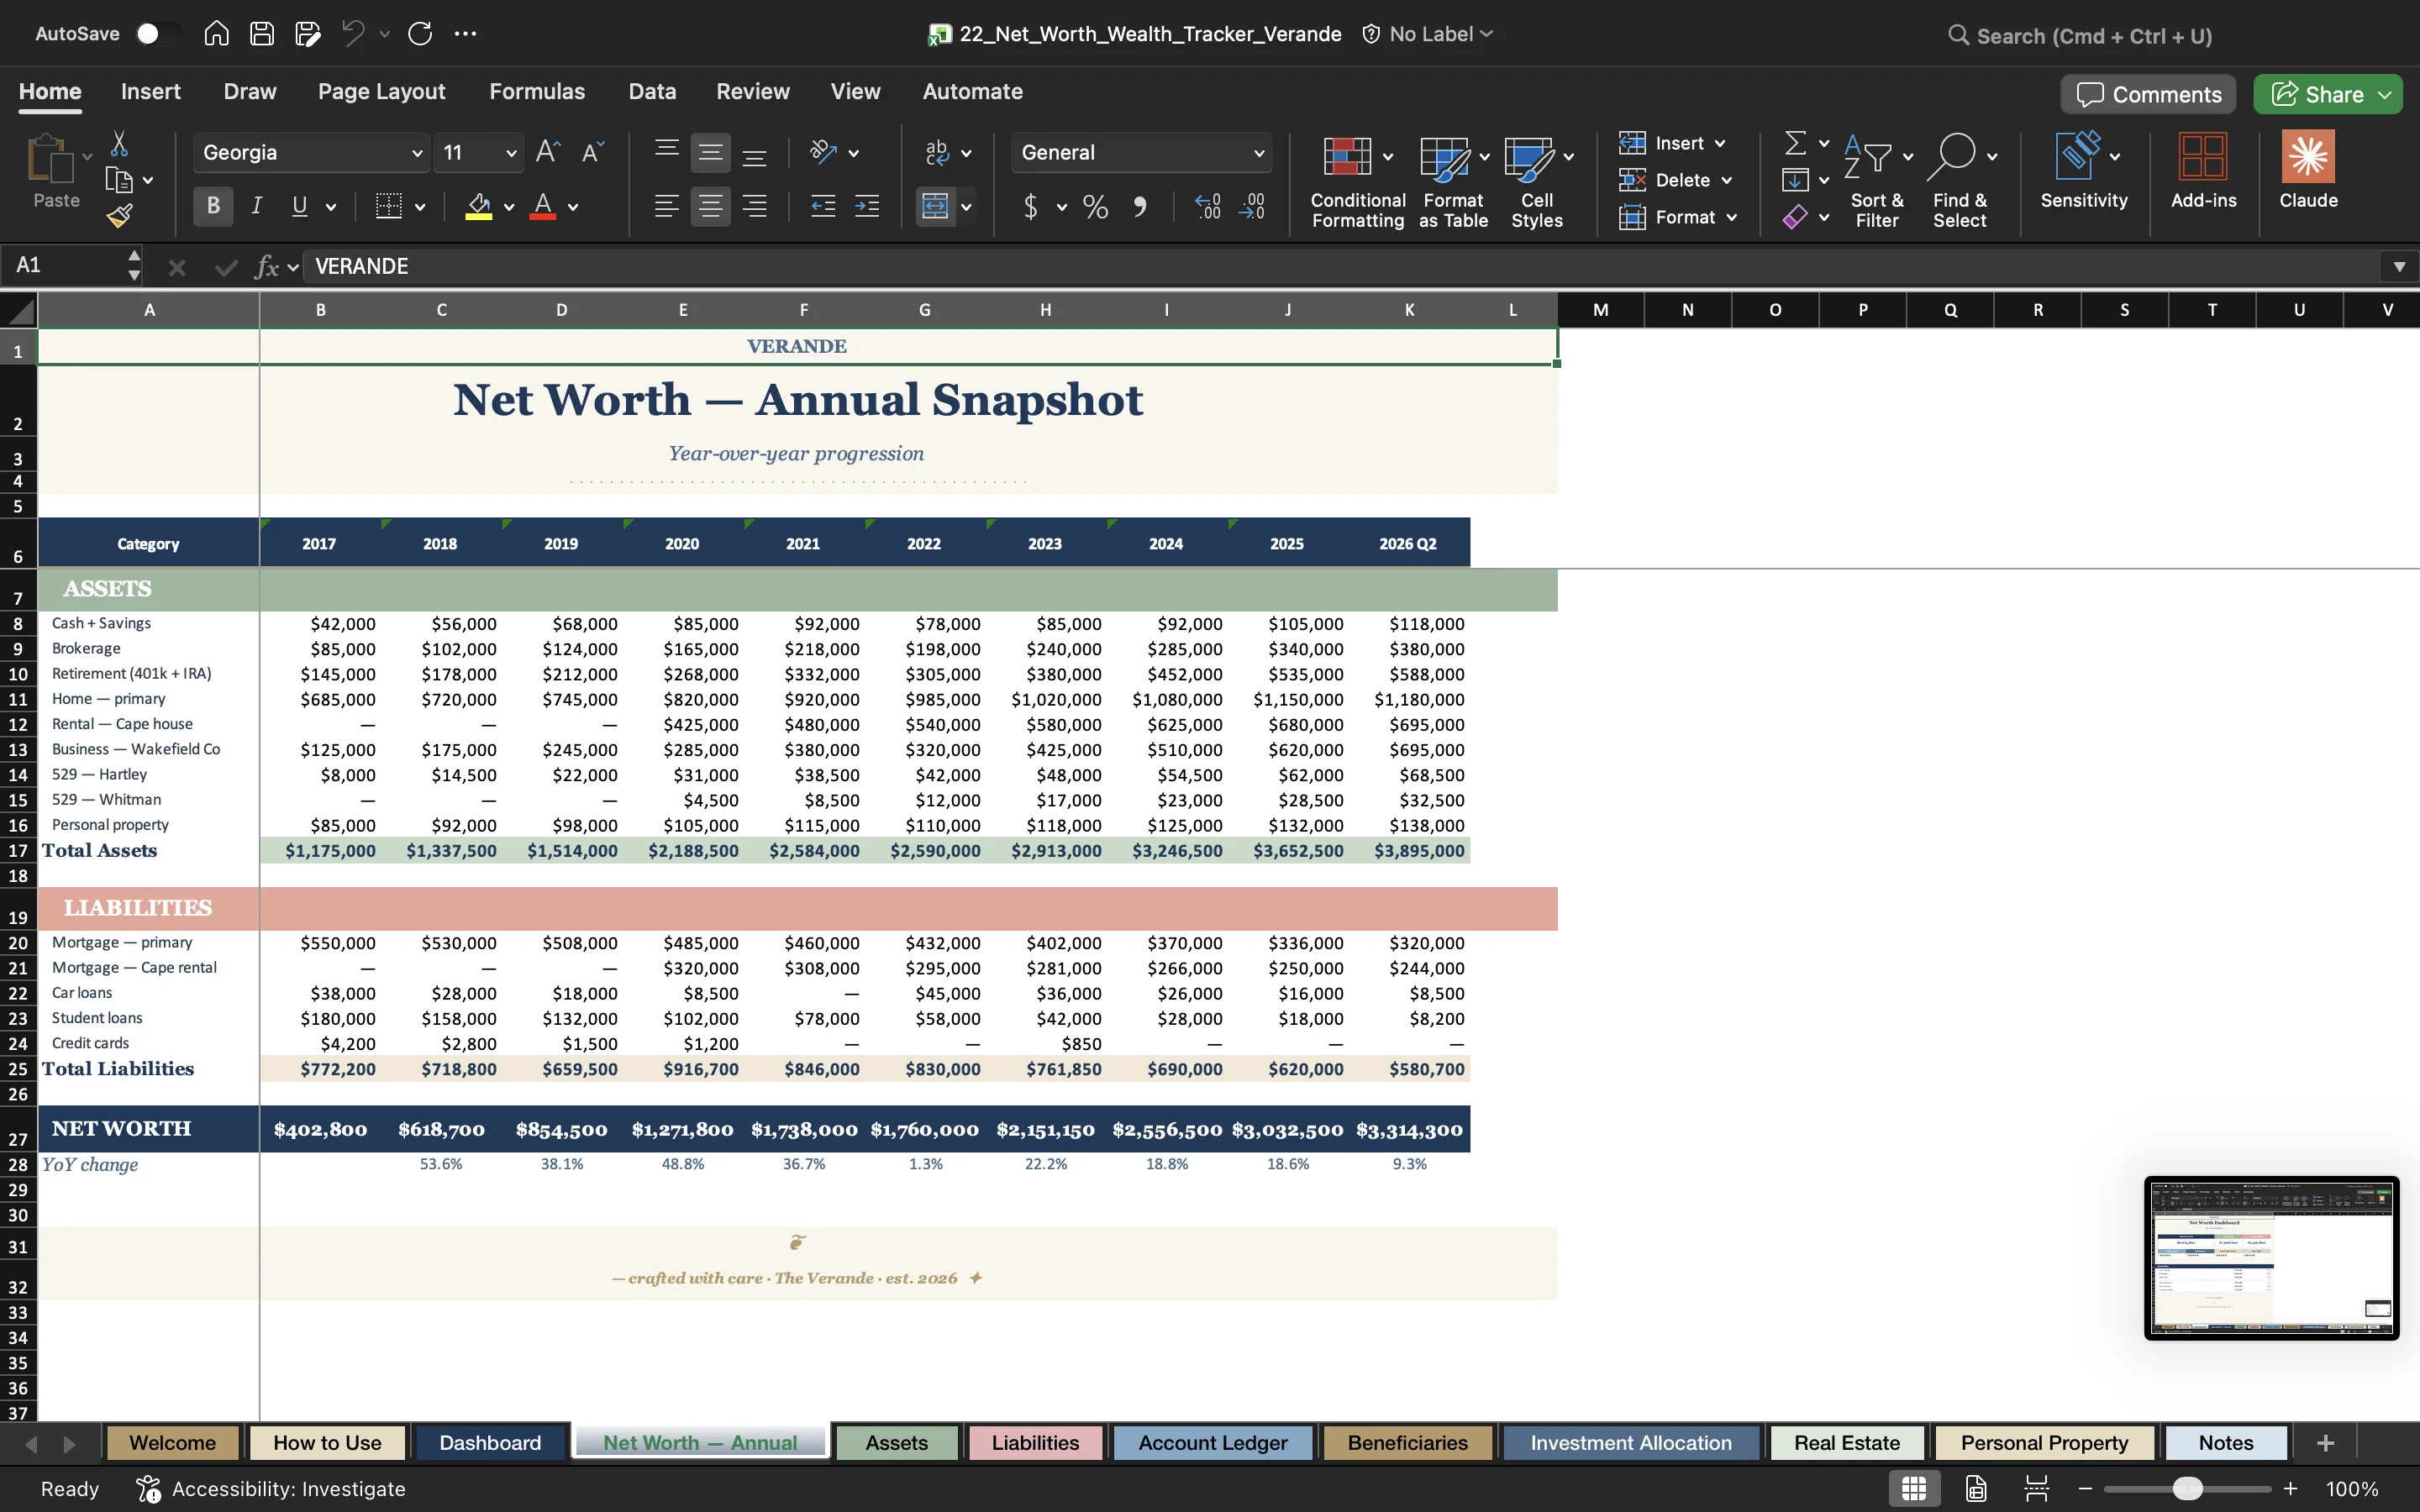Click the Accessibility: Investigate status
This screenshot has width=2420, height=1512.
pos(271,1489)
